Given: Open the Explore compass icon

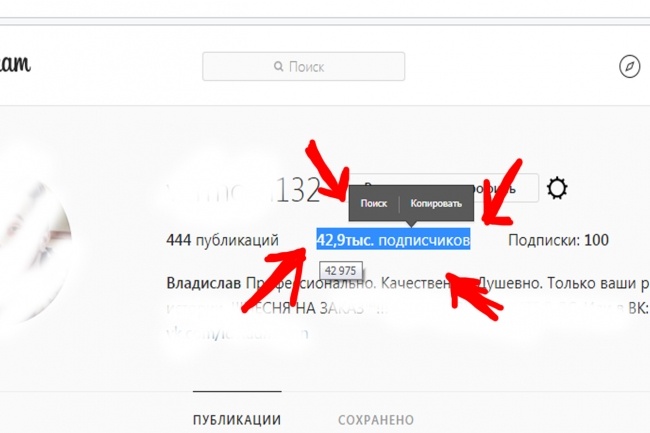Looking at the screenshot, I should point(629,66).
